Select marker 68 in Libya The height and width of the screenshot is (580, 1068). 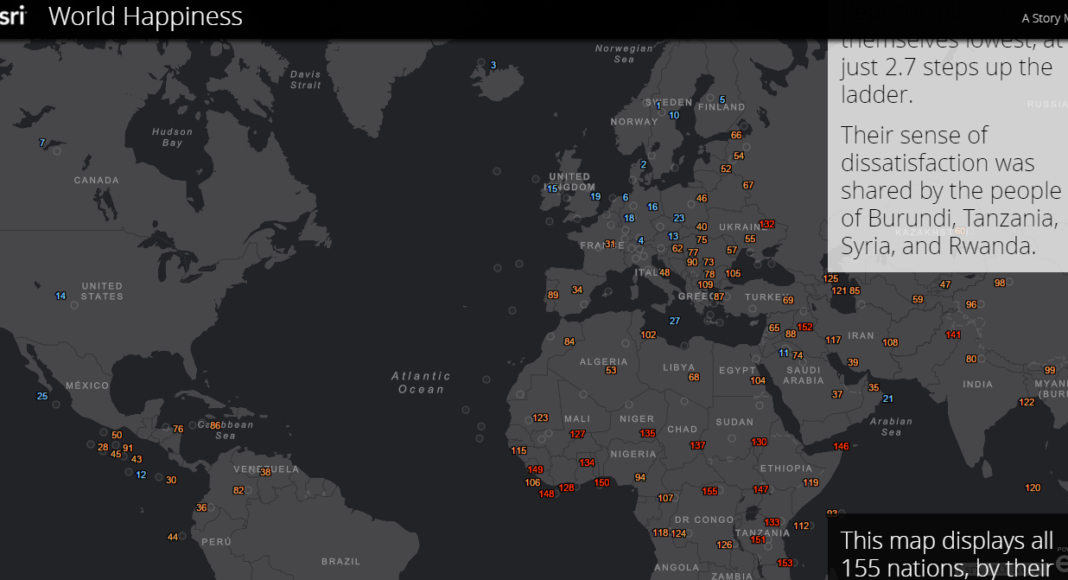coord(693,377)
